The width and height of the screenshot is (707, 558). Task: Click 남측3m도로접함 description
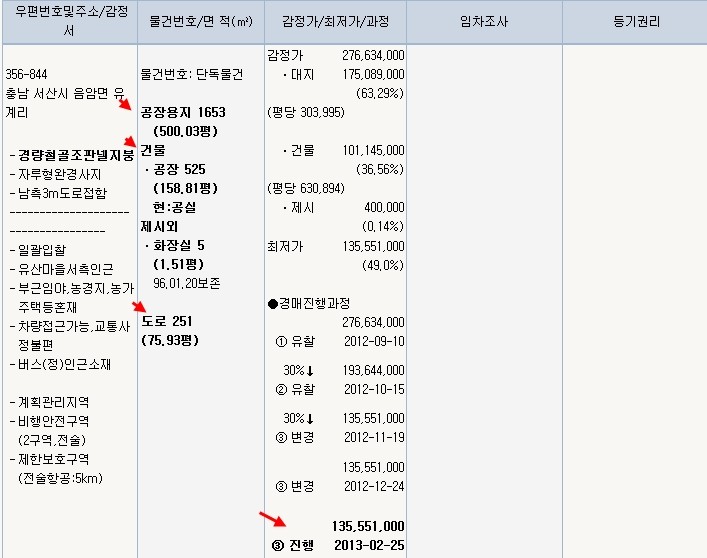click(x=63, y=193)
